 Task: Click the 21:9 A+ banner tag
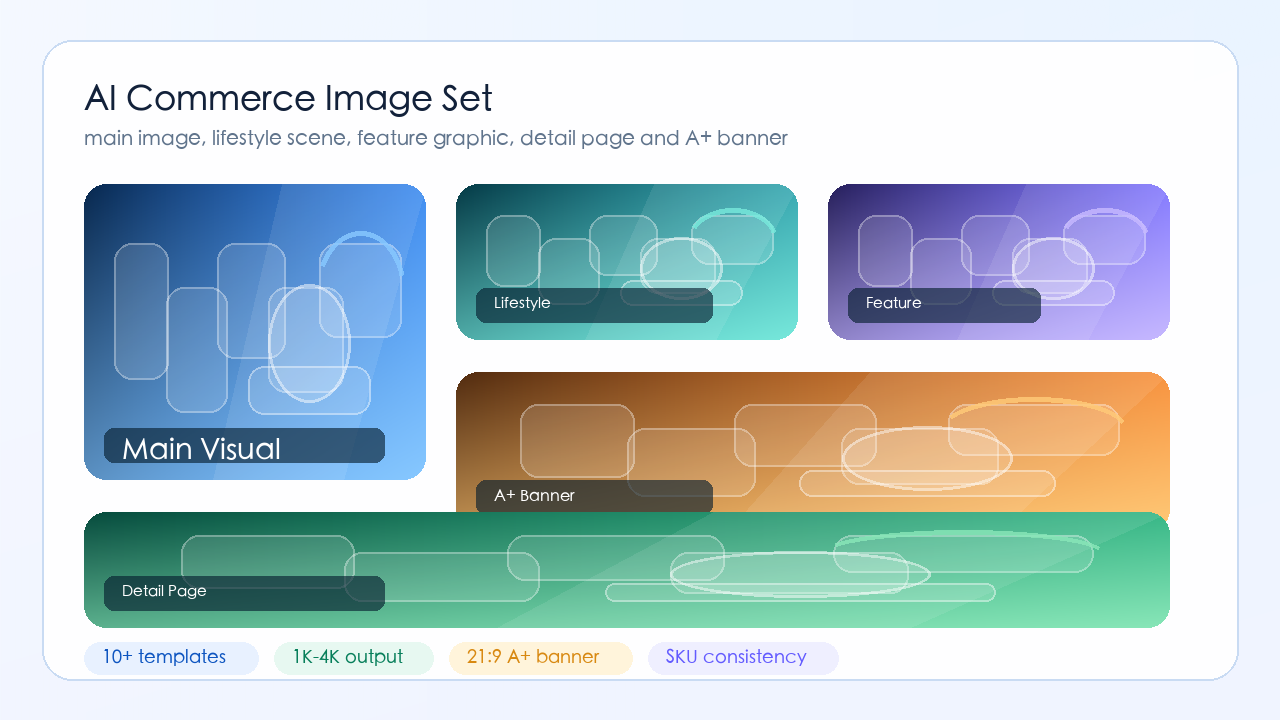[x=541, y=658]
